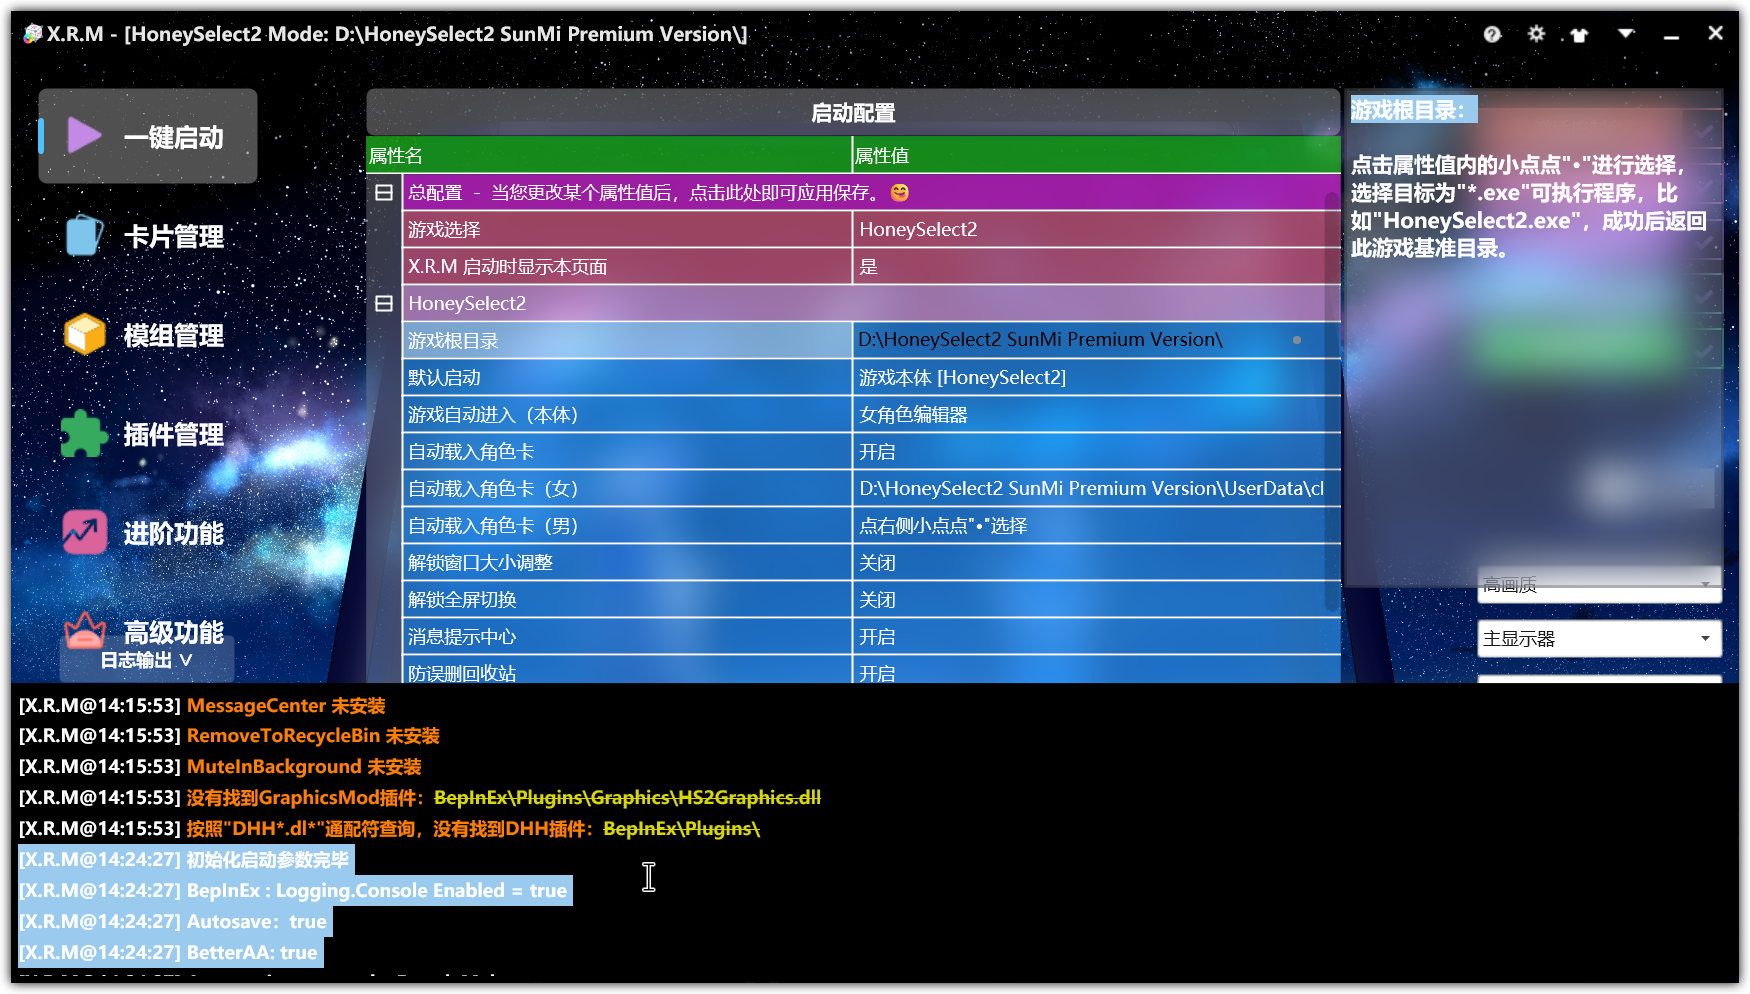Open 模组管理 mod management
Screen dimensions: 1750x994
(x=147, y=336)
